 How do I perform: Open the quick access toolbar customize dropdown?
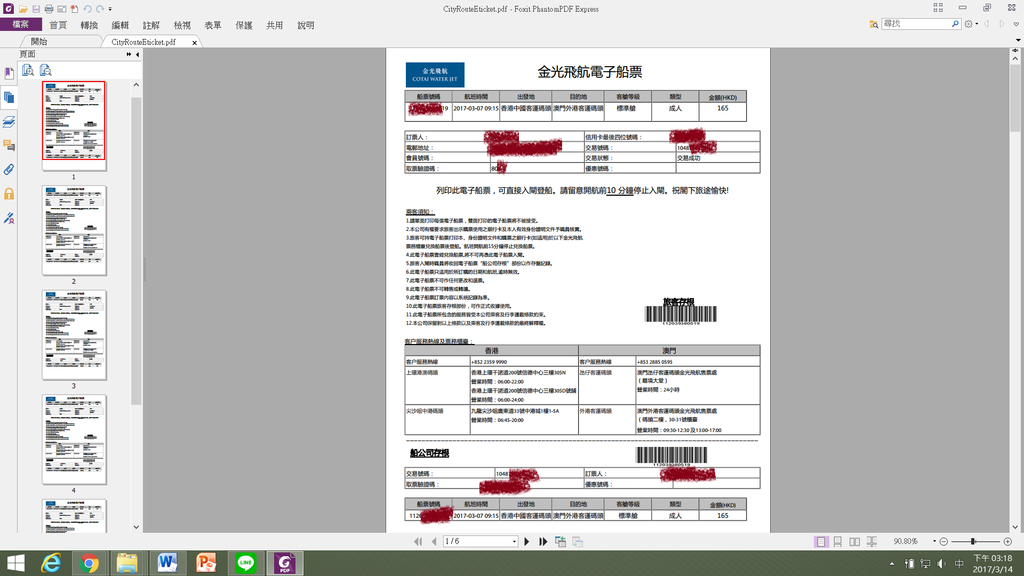(x=110, y=9)
